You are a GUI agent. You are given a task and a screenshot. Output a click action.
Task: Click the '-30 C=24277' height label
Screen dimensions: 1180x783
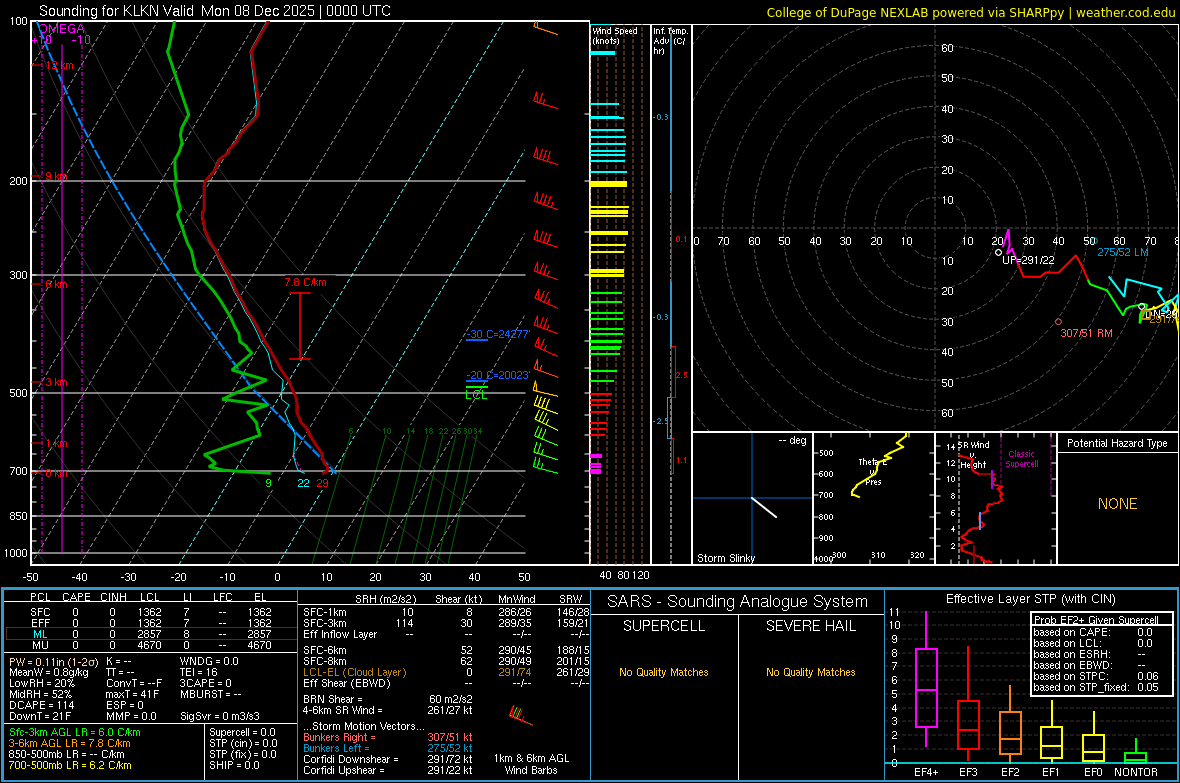pyautogui.click(x=497, y=334)
